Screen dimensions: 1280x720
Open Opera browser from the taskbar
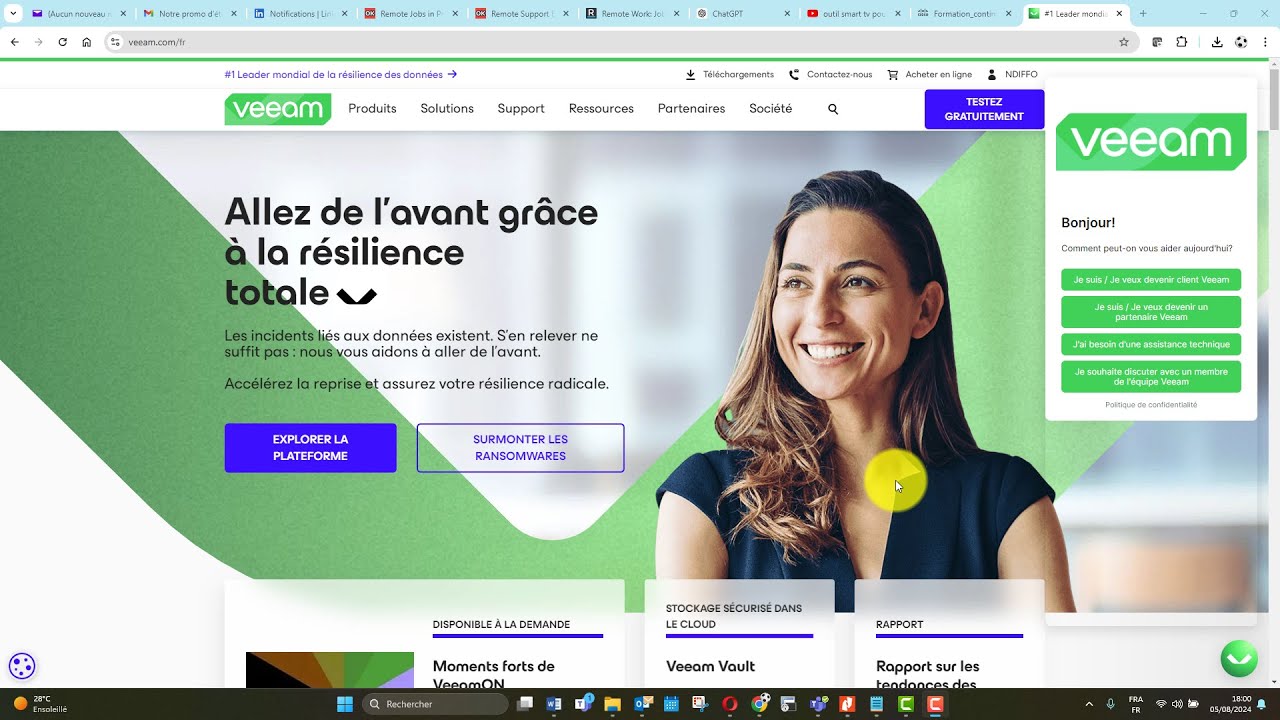tap(730, 704)
